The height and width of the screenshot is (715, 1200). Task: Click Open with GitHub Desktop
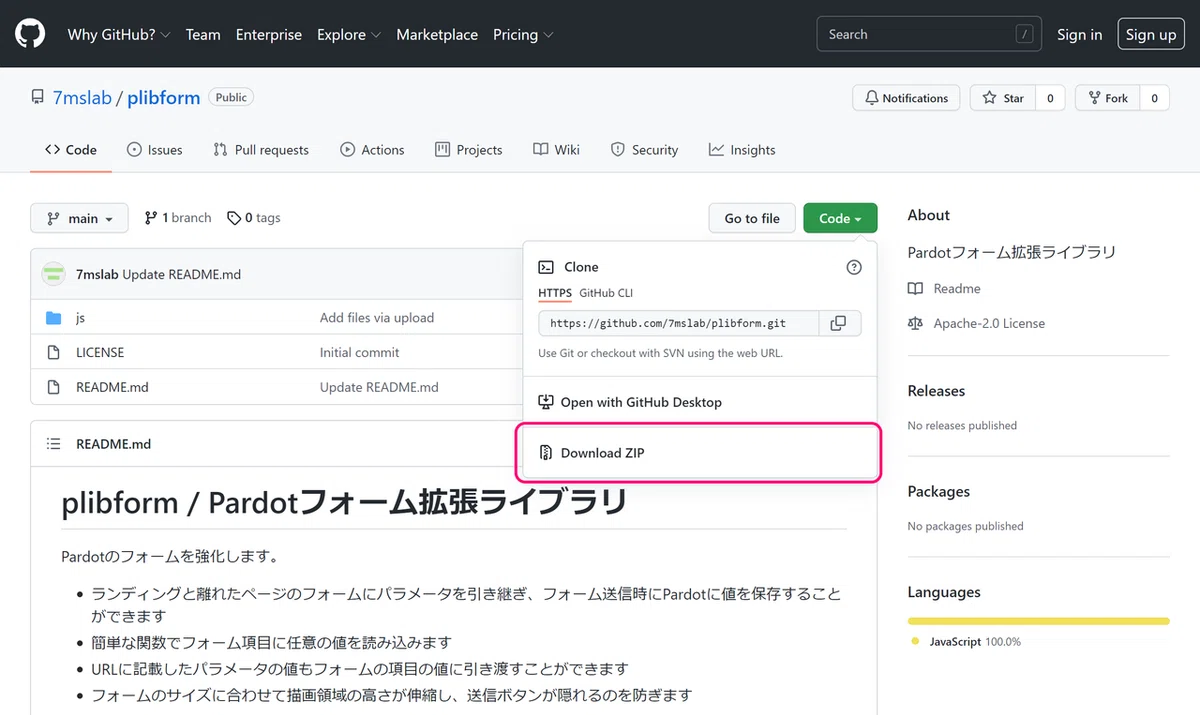tap(700, 402)
